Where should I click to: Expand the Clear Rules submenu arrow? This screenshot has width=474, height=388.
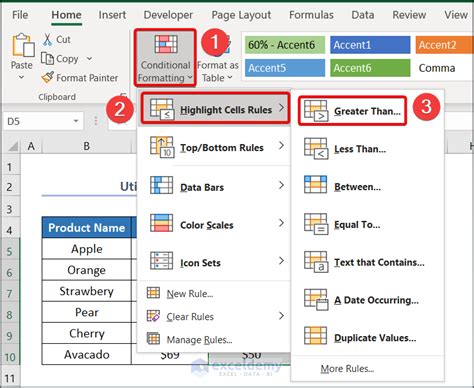click(282, 316)
